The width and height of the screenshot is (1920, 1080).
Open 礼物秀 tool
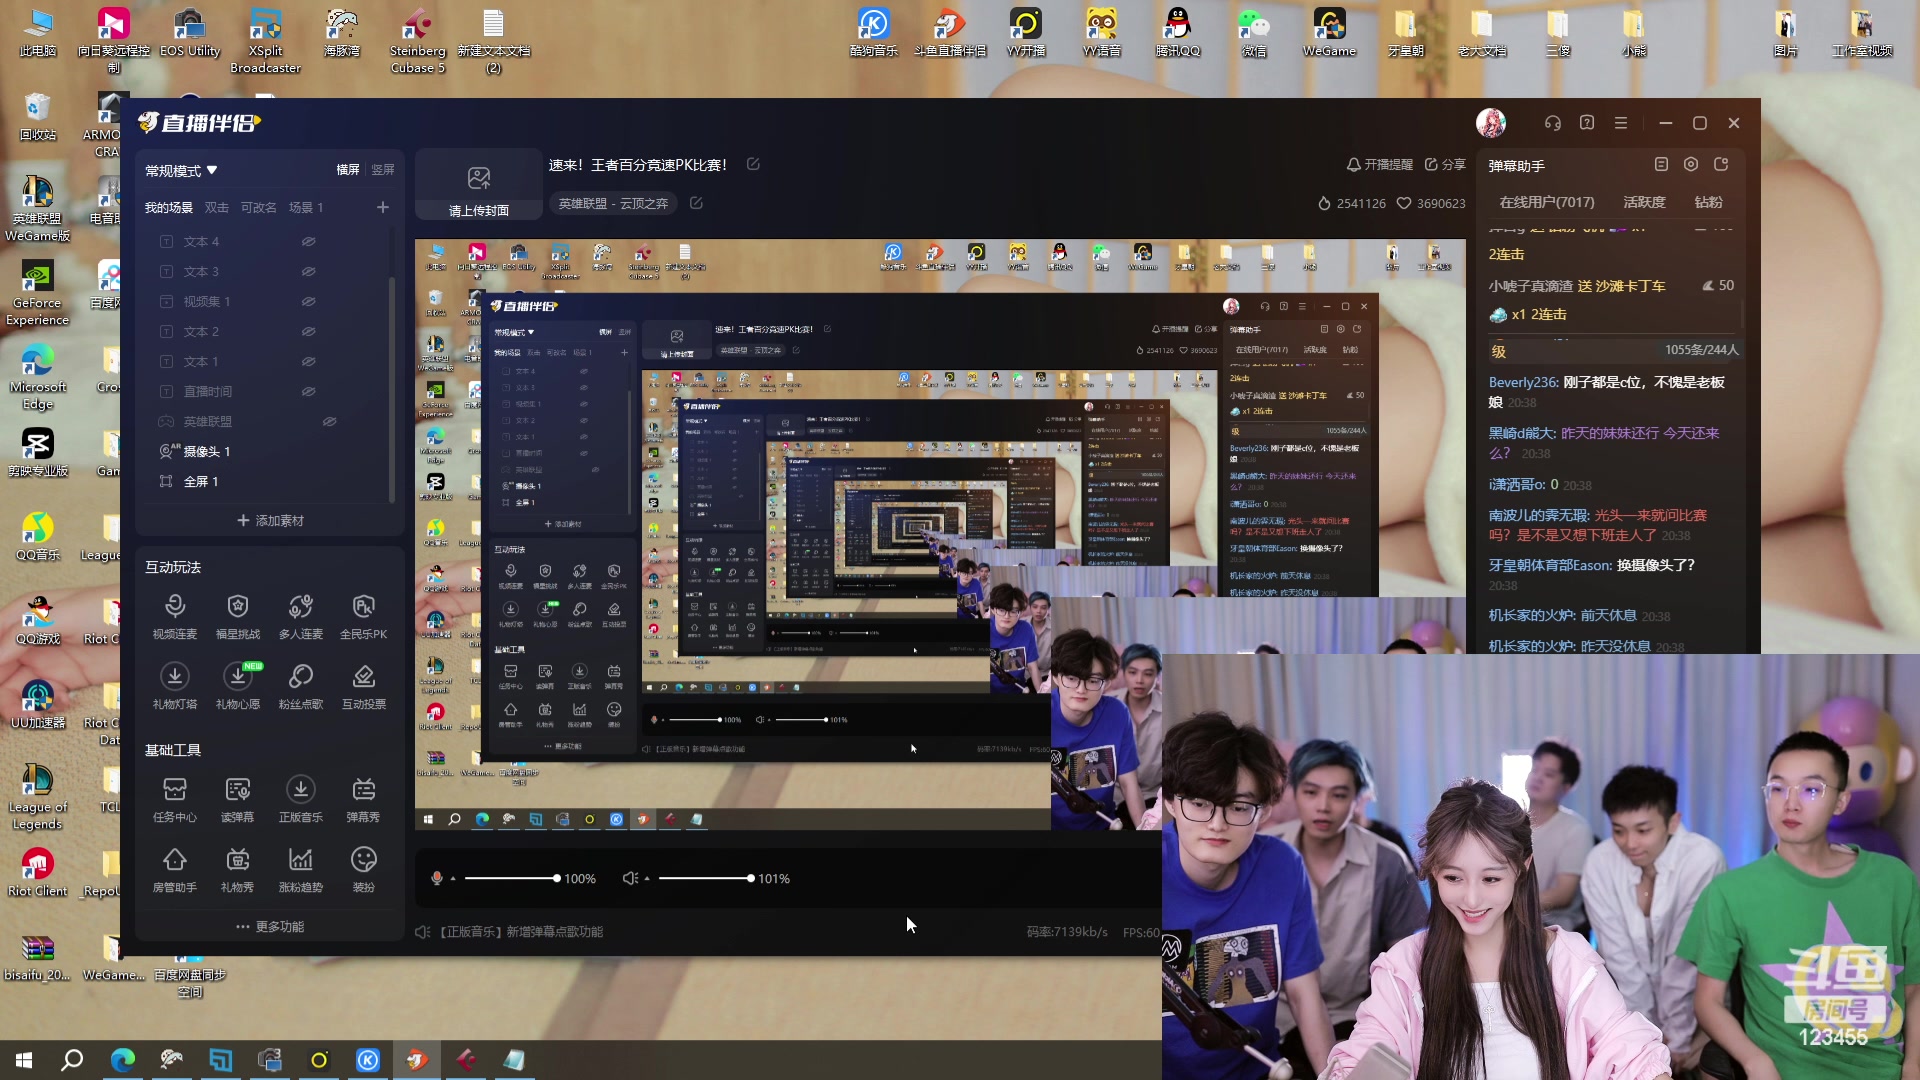click(238, 869)
